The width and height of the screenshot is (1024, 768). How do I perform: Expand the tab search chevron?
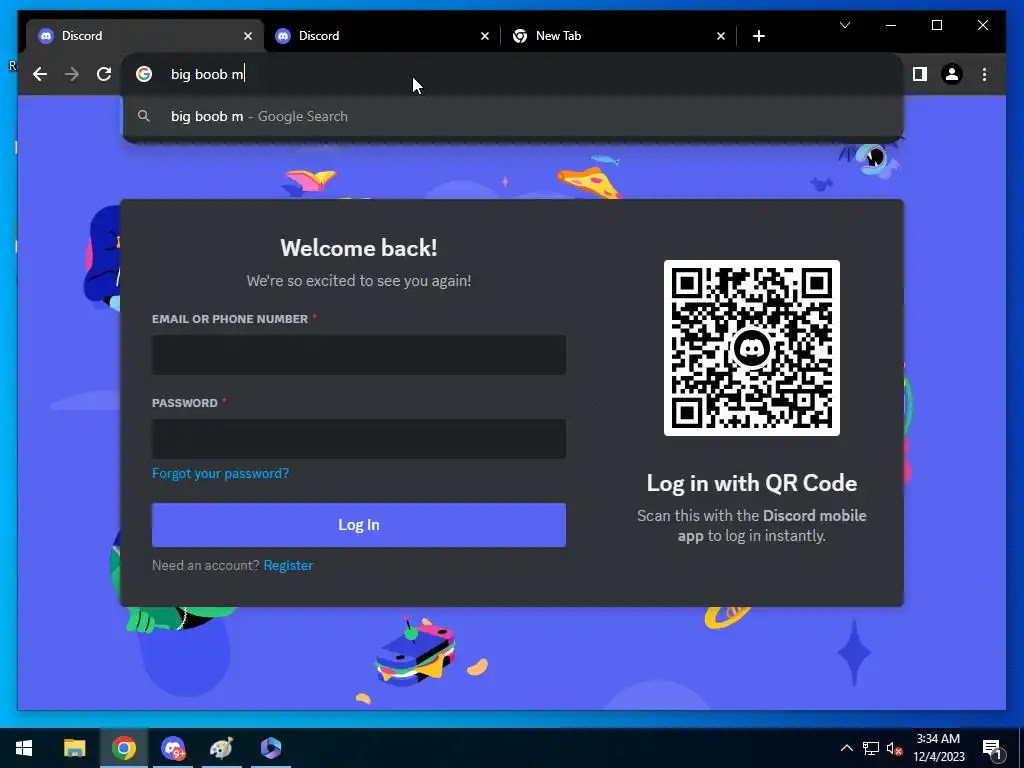tap(844, 25)
